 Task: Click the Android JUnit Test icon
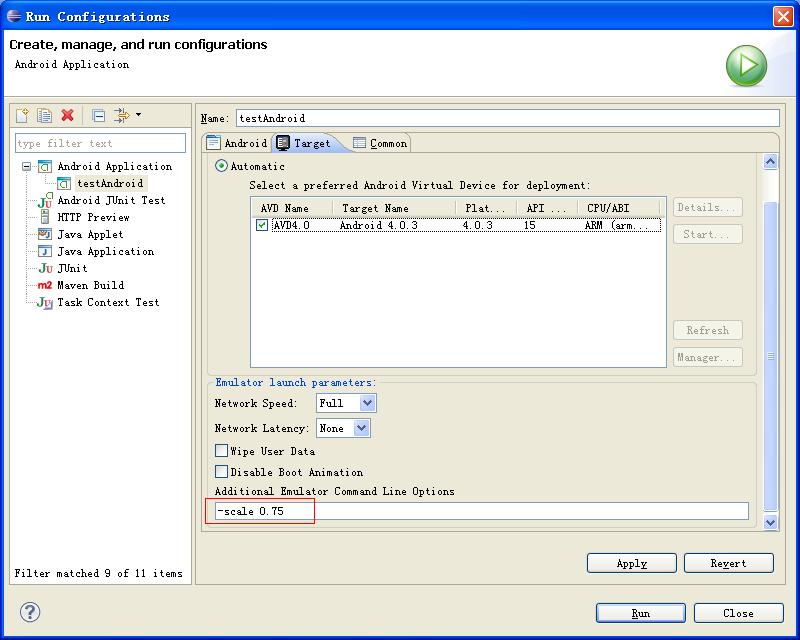(45, 200)
